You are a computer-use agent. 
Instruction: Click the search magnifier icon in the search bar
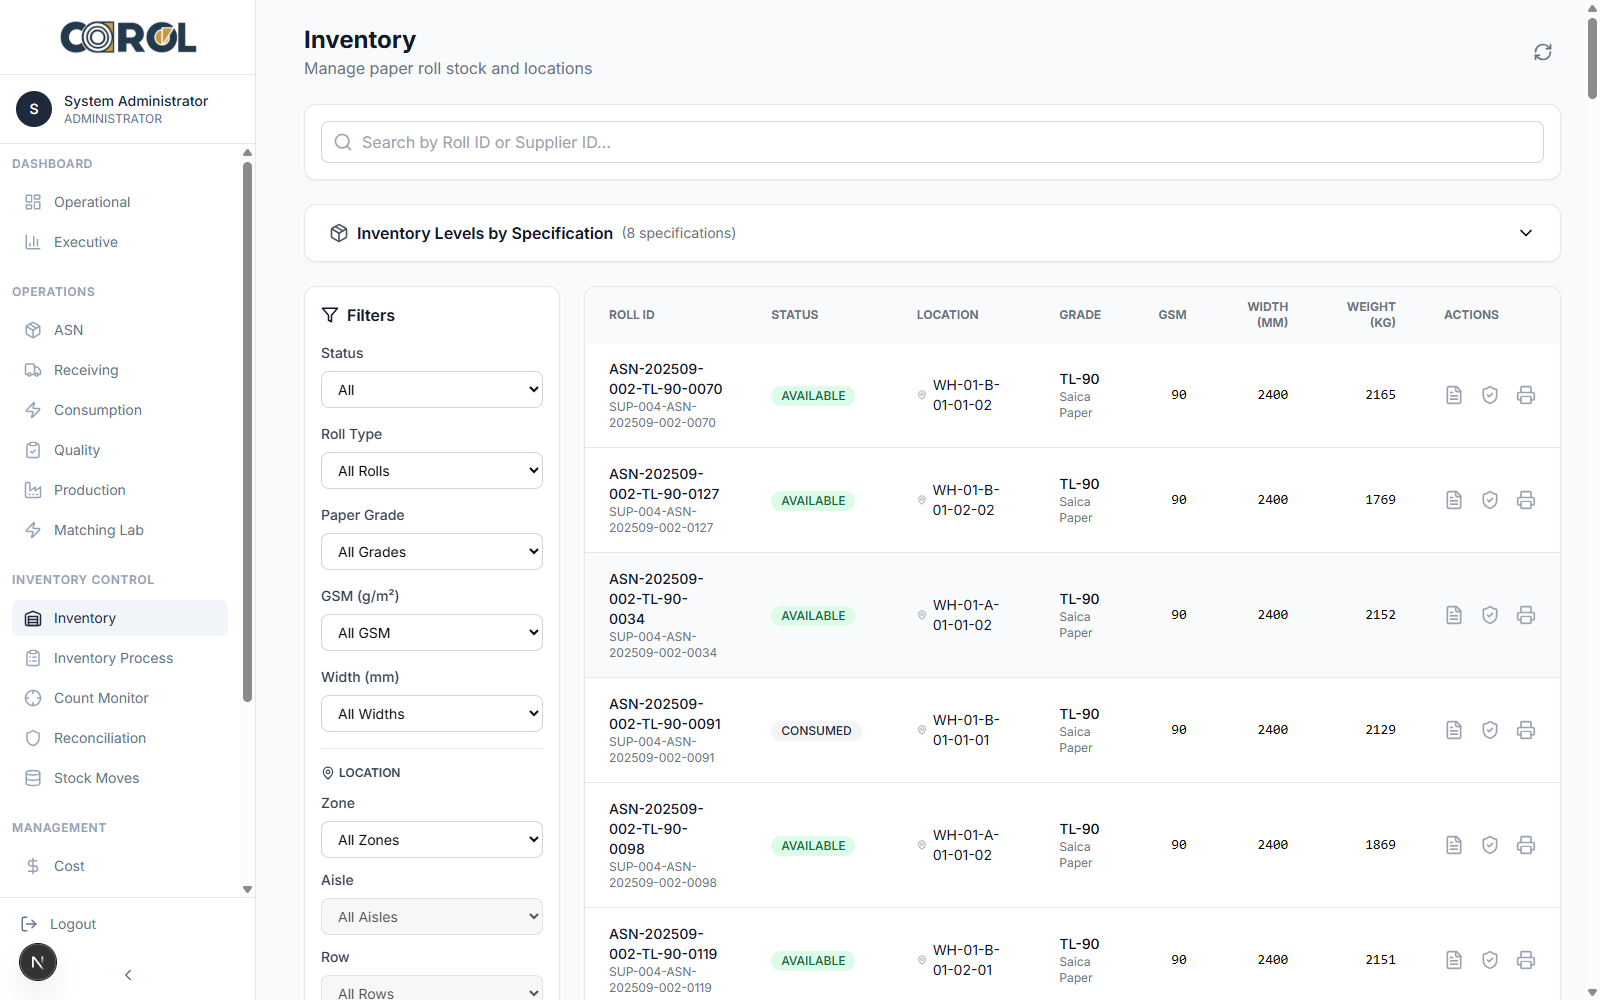tap(343, 142)
